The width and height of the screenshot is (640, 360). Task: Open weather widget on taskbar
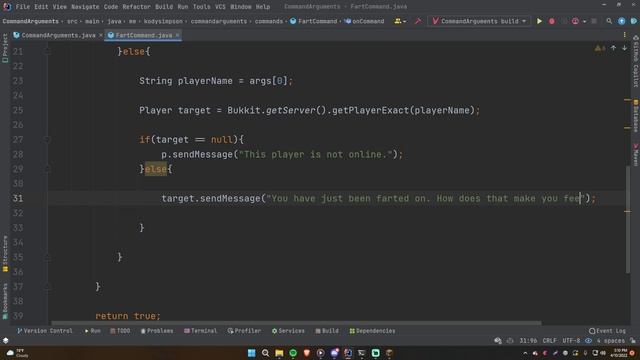pos(17,353)
